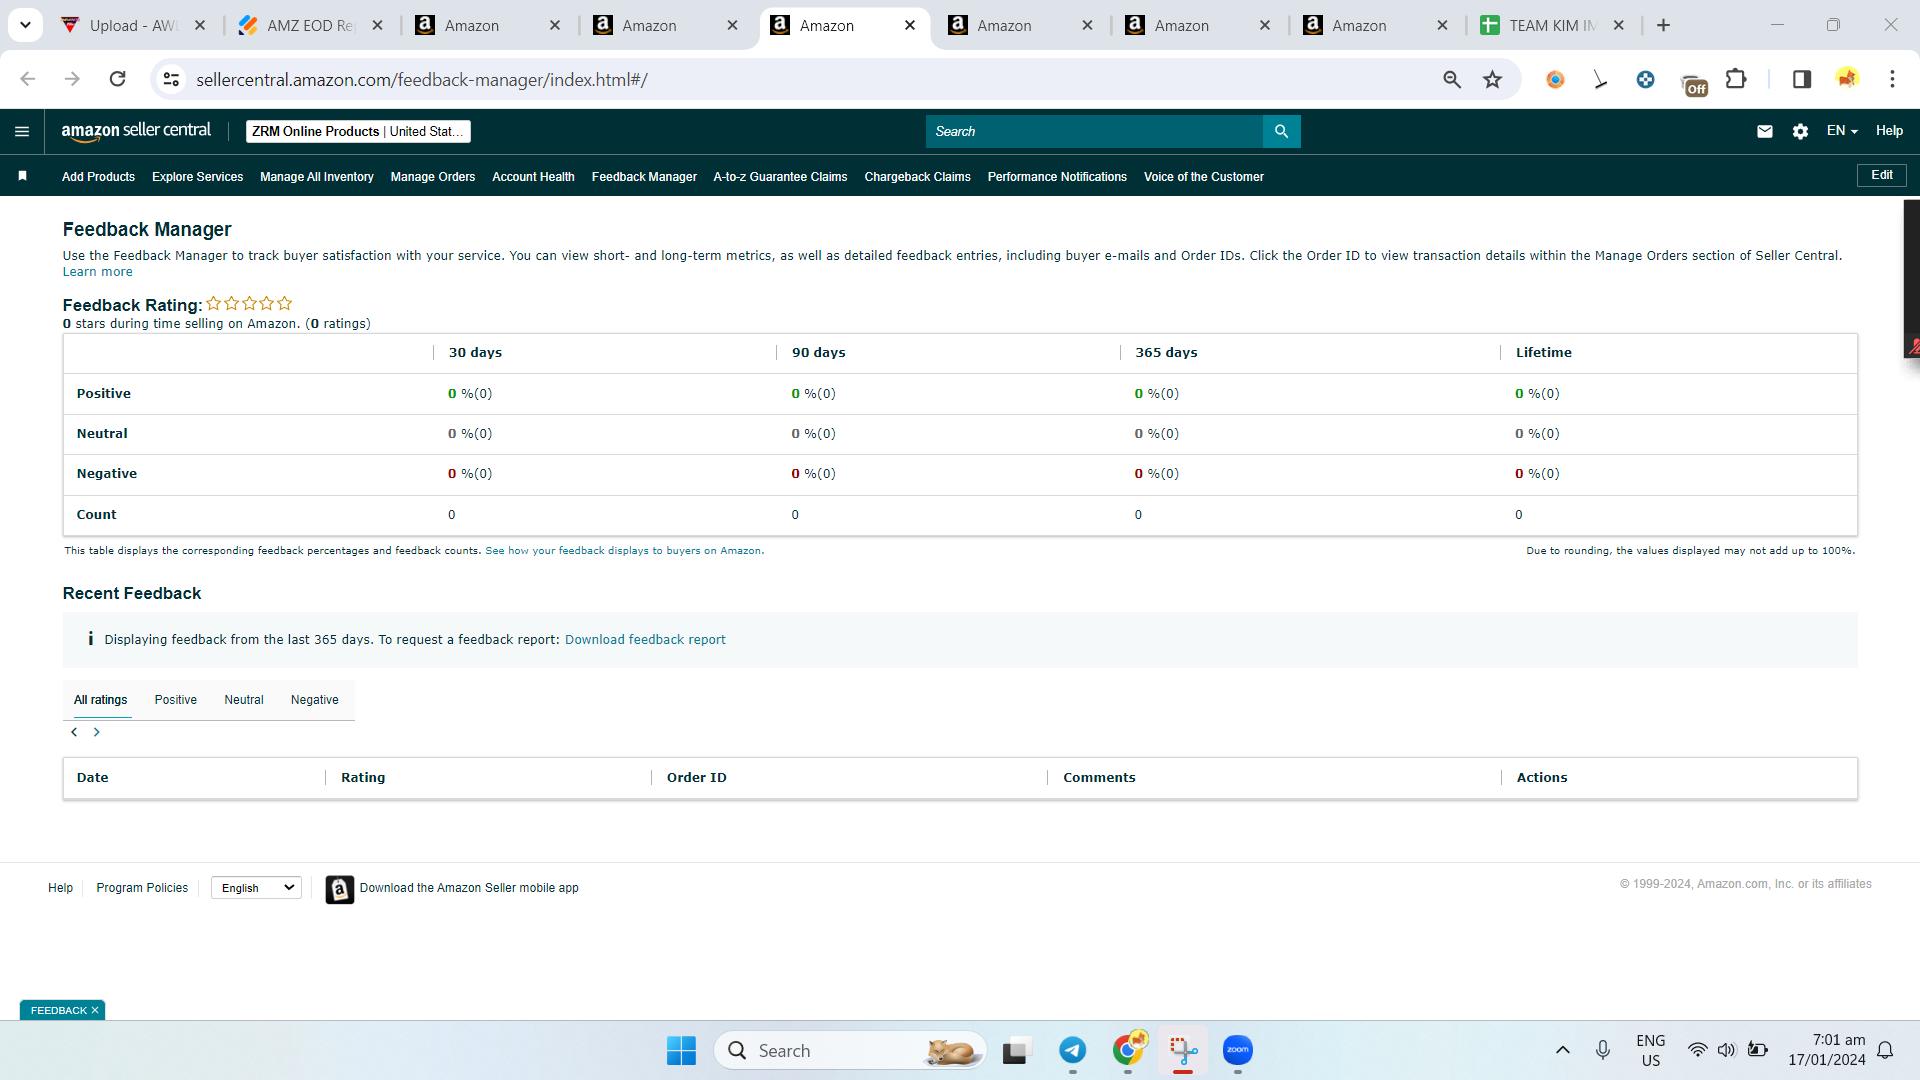The image size is (1920, 1080).
Task: Toggle the browser side panel icon
Action: coord(1802,79)
